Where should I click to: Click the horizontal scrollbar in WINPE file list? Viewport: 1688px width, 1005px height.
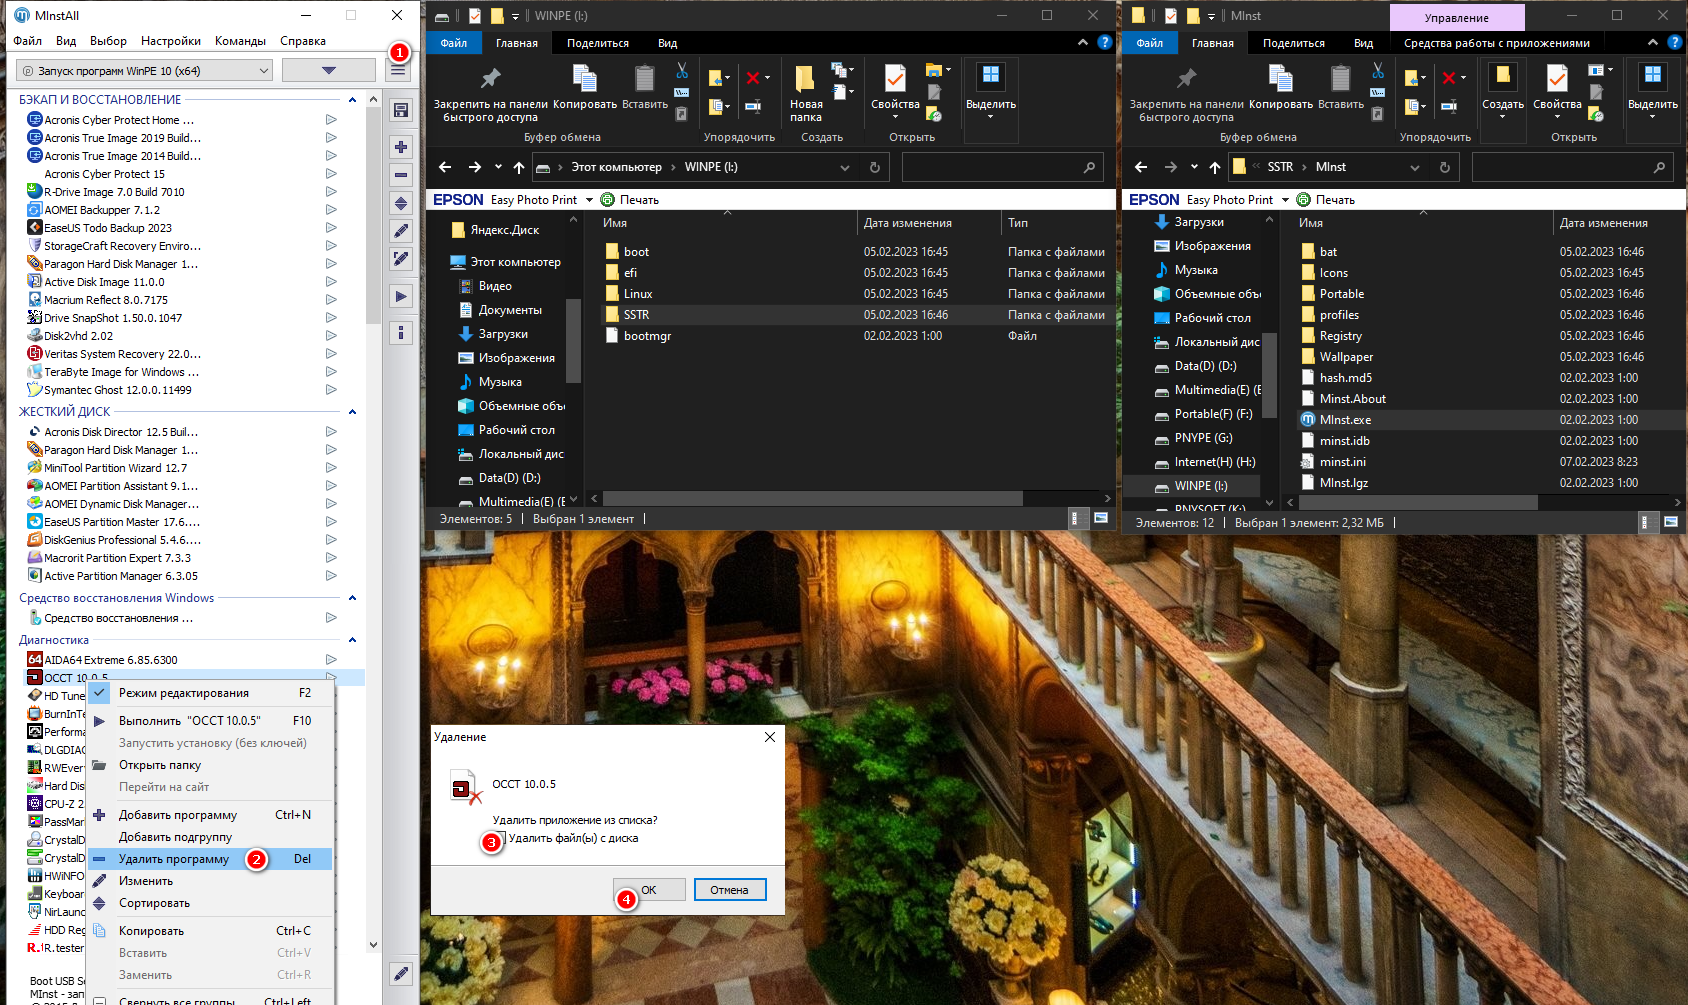coord(812,498)
